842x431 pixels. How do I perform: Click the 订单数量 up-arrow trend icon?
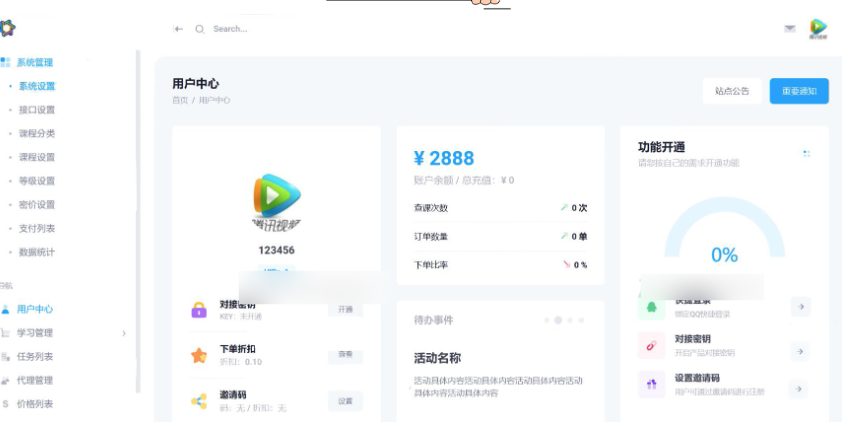[x=564, y=236]
